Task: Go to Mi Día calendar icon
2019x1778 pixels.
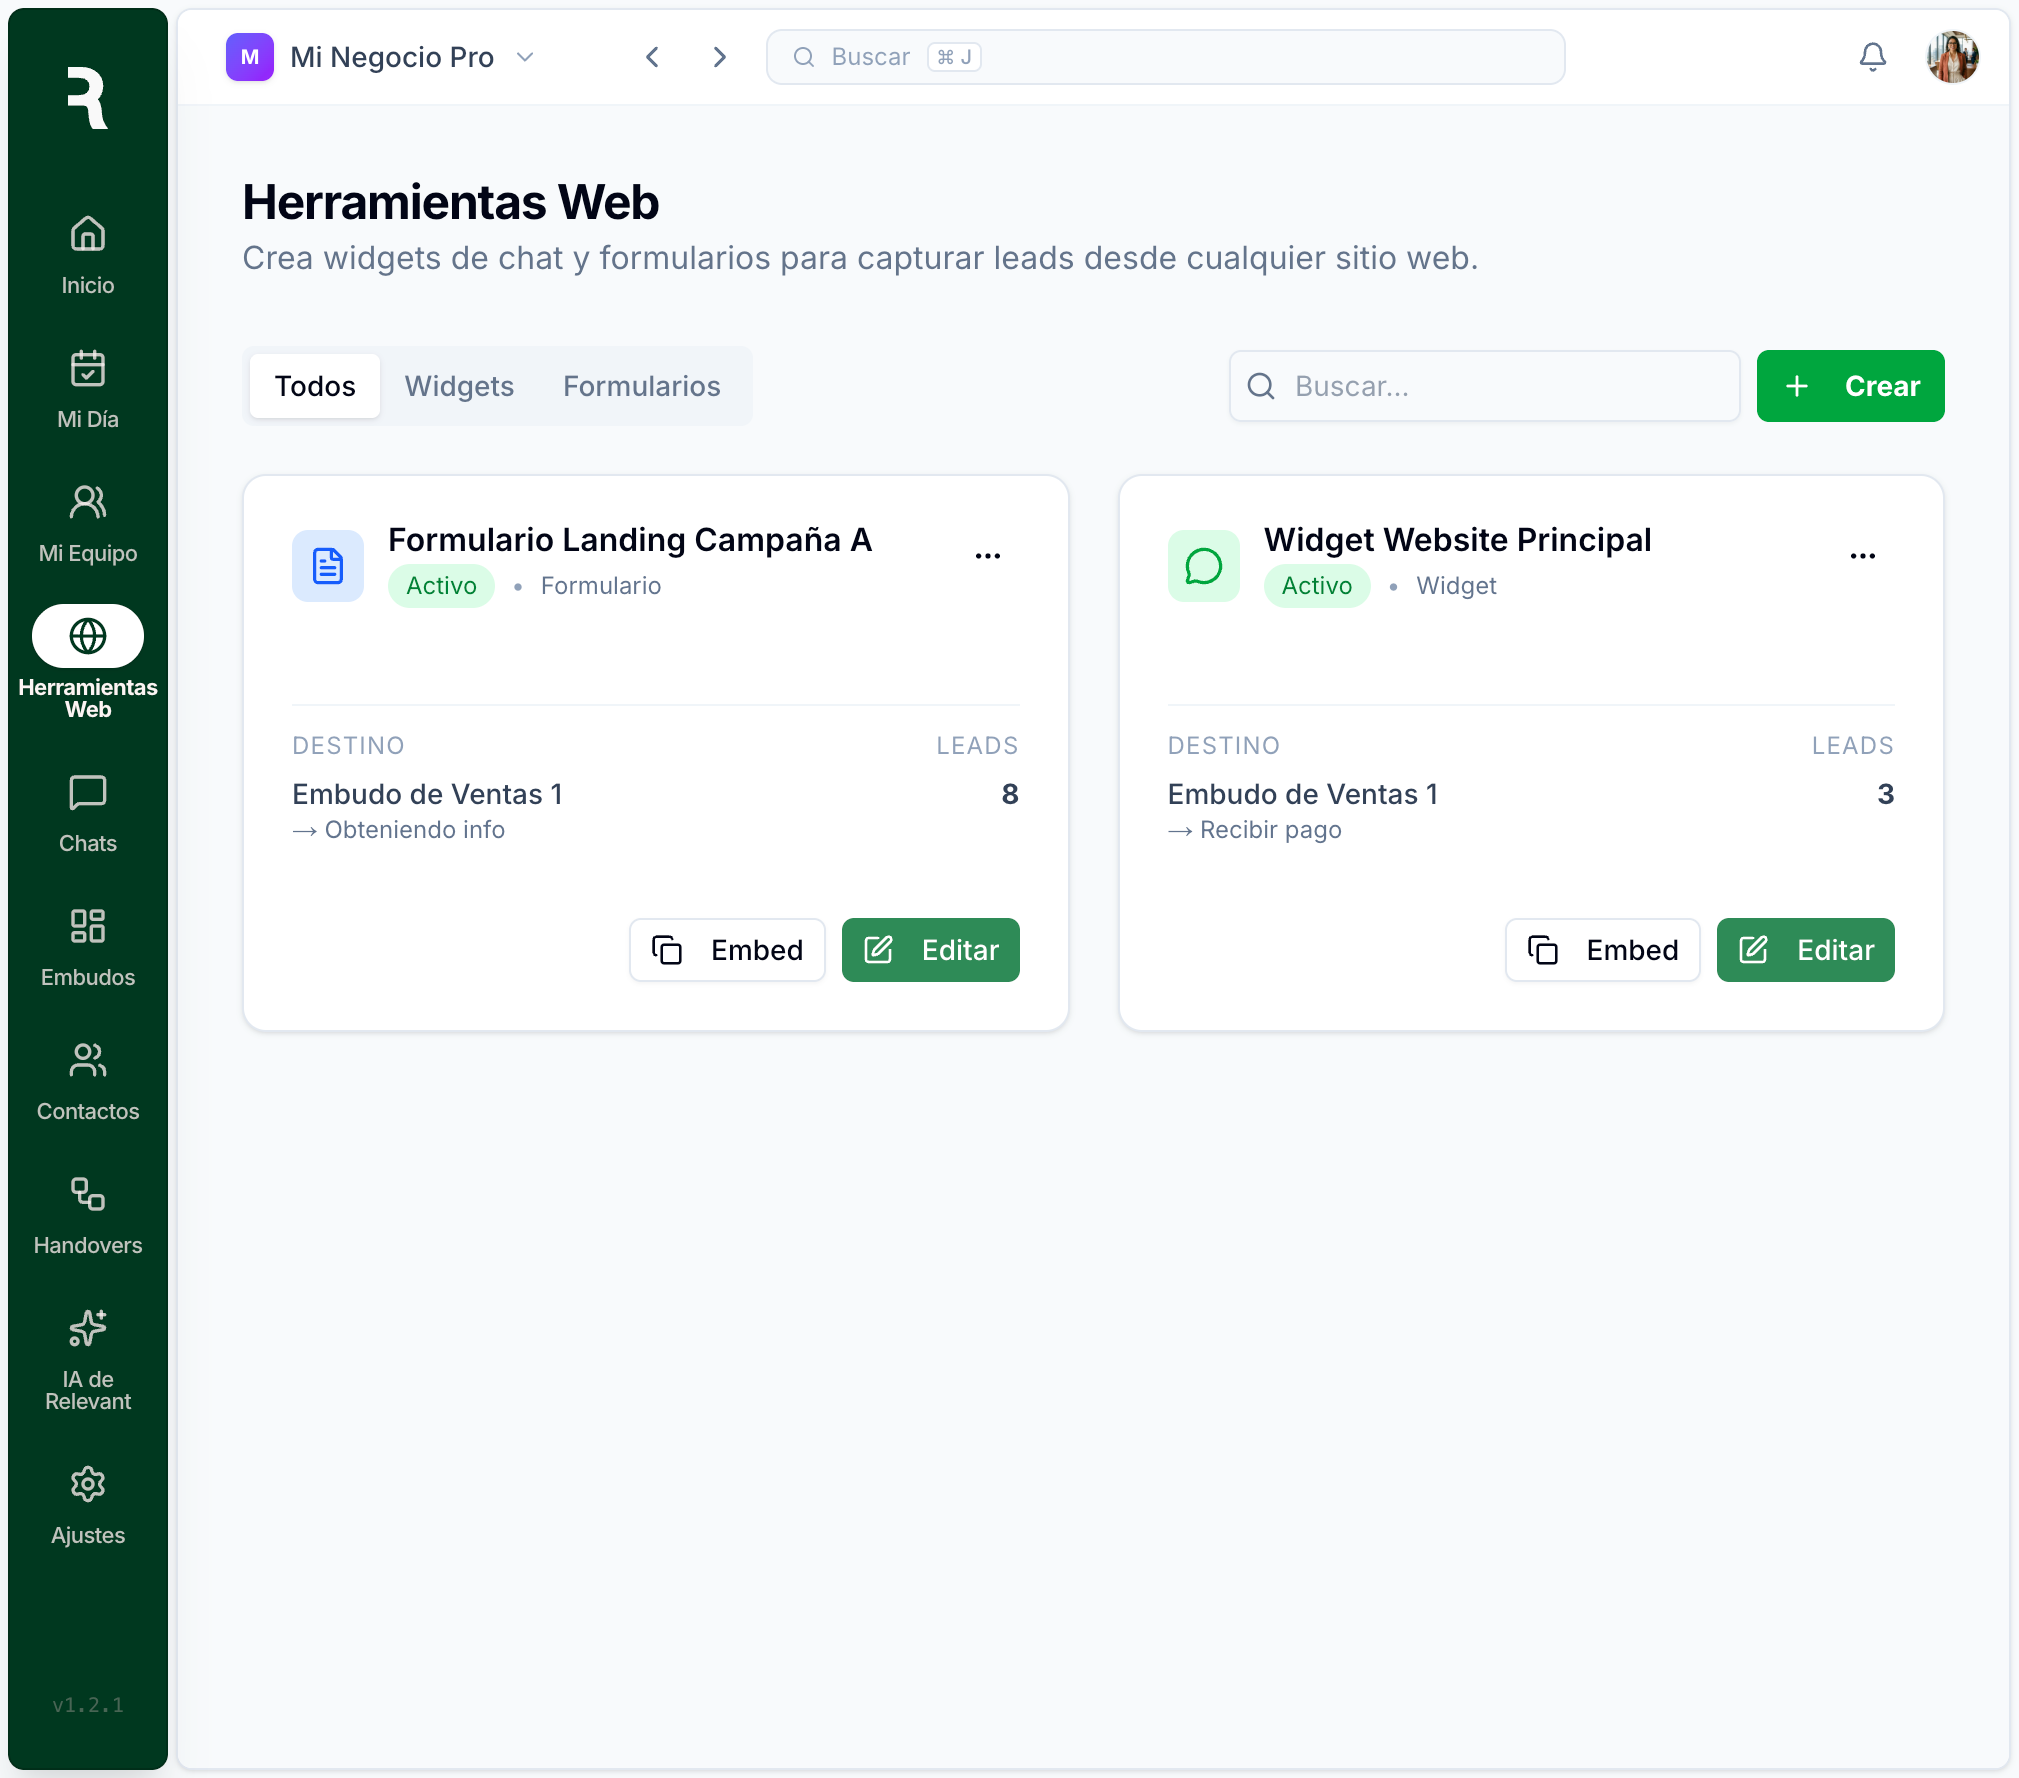Action: [88, 369]
